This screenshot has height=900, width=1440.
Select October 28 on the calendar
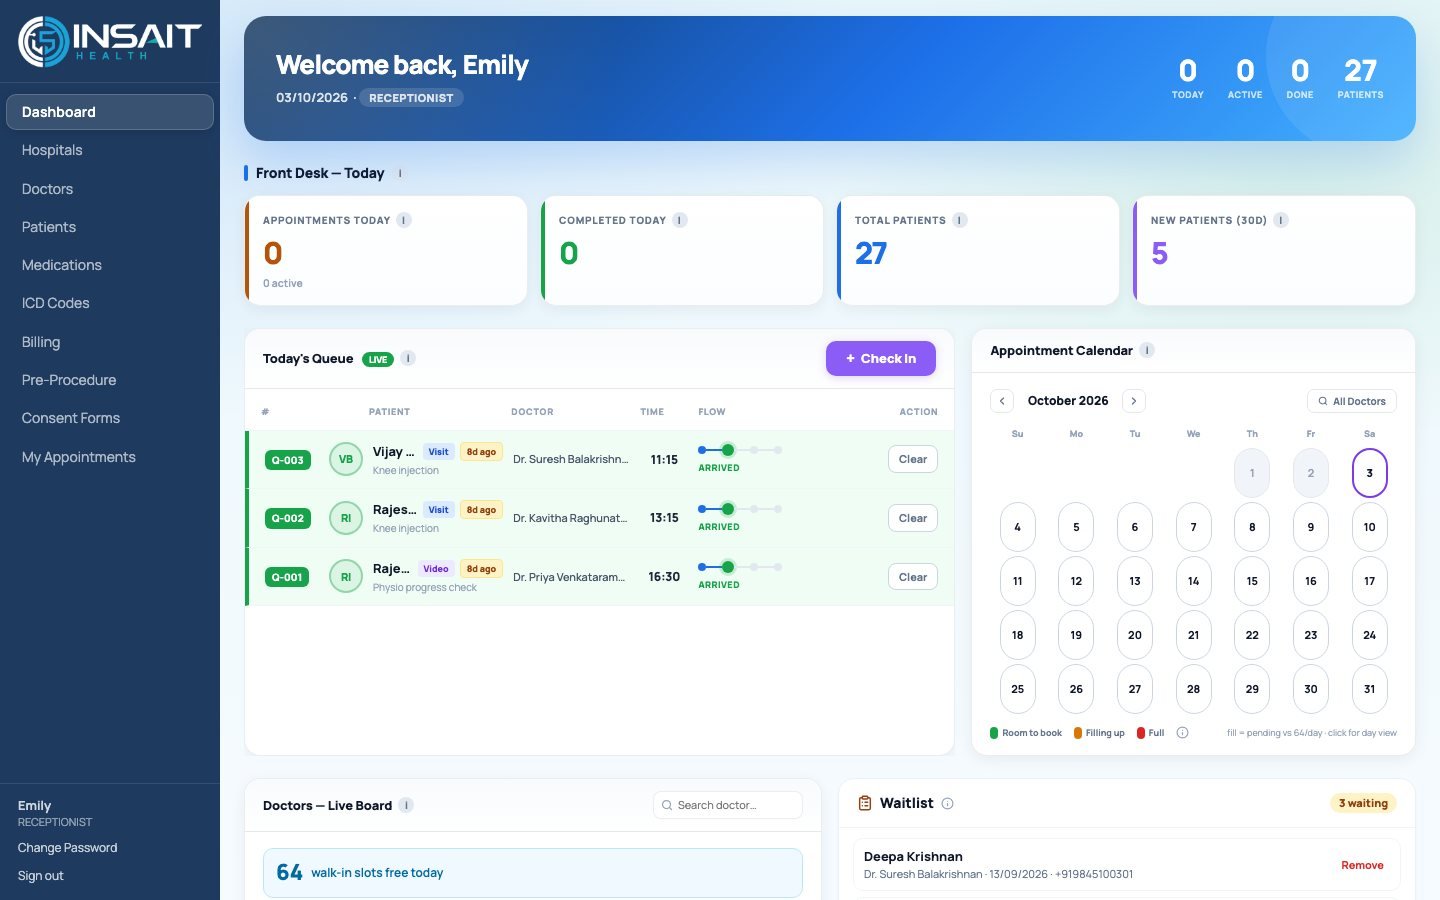pyautogui.click(x=1193, y=689)
